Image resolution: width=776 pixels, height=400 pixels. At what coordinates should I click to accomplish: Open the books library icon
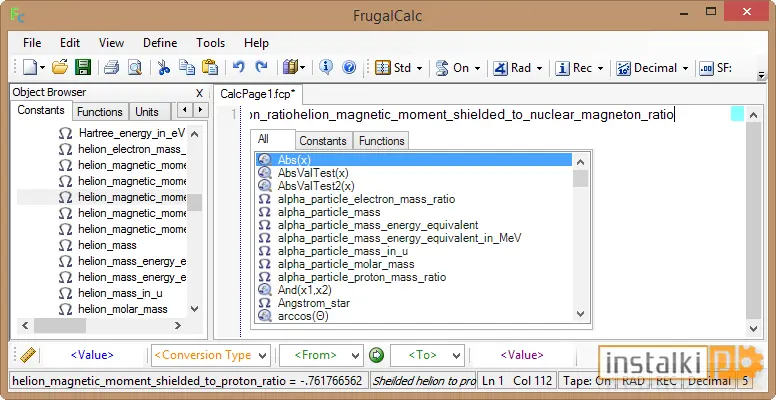[x=290, y=68]
